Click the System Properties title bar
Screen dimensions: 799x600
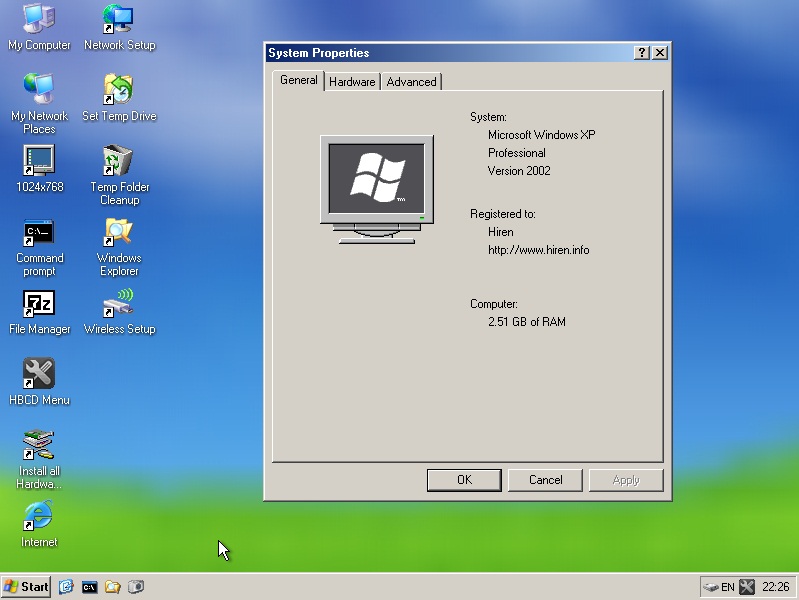click(x=448, y=53)
